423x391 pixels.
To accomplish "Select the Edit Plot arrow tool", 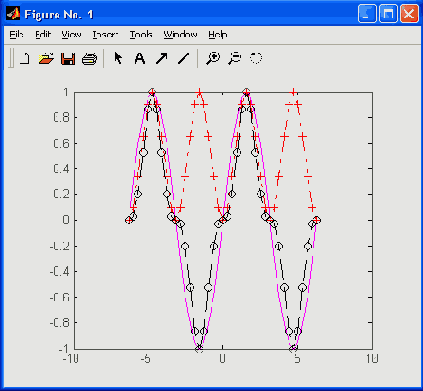I will click(118, 58).
